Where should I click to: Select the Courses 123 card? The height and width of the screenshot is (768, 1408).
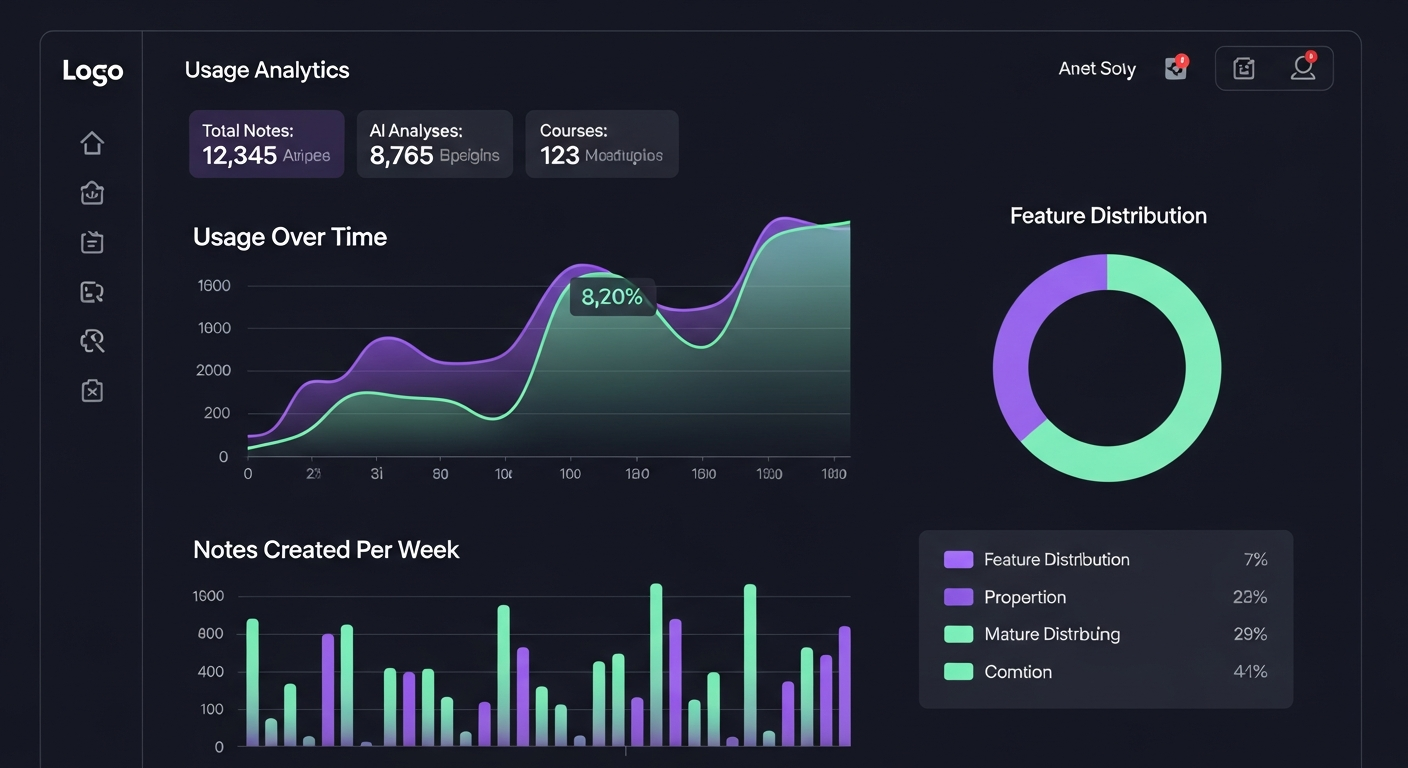[602, 144]
